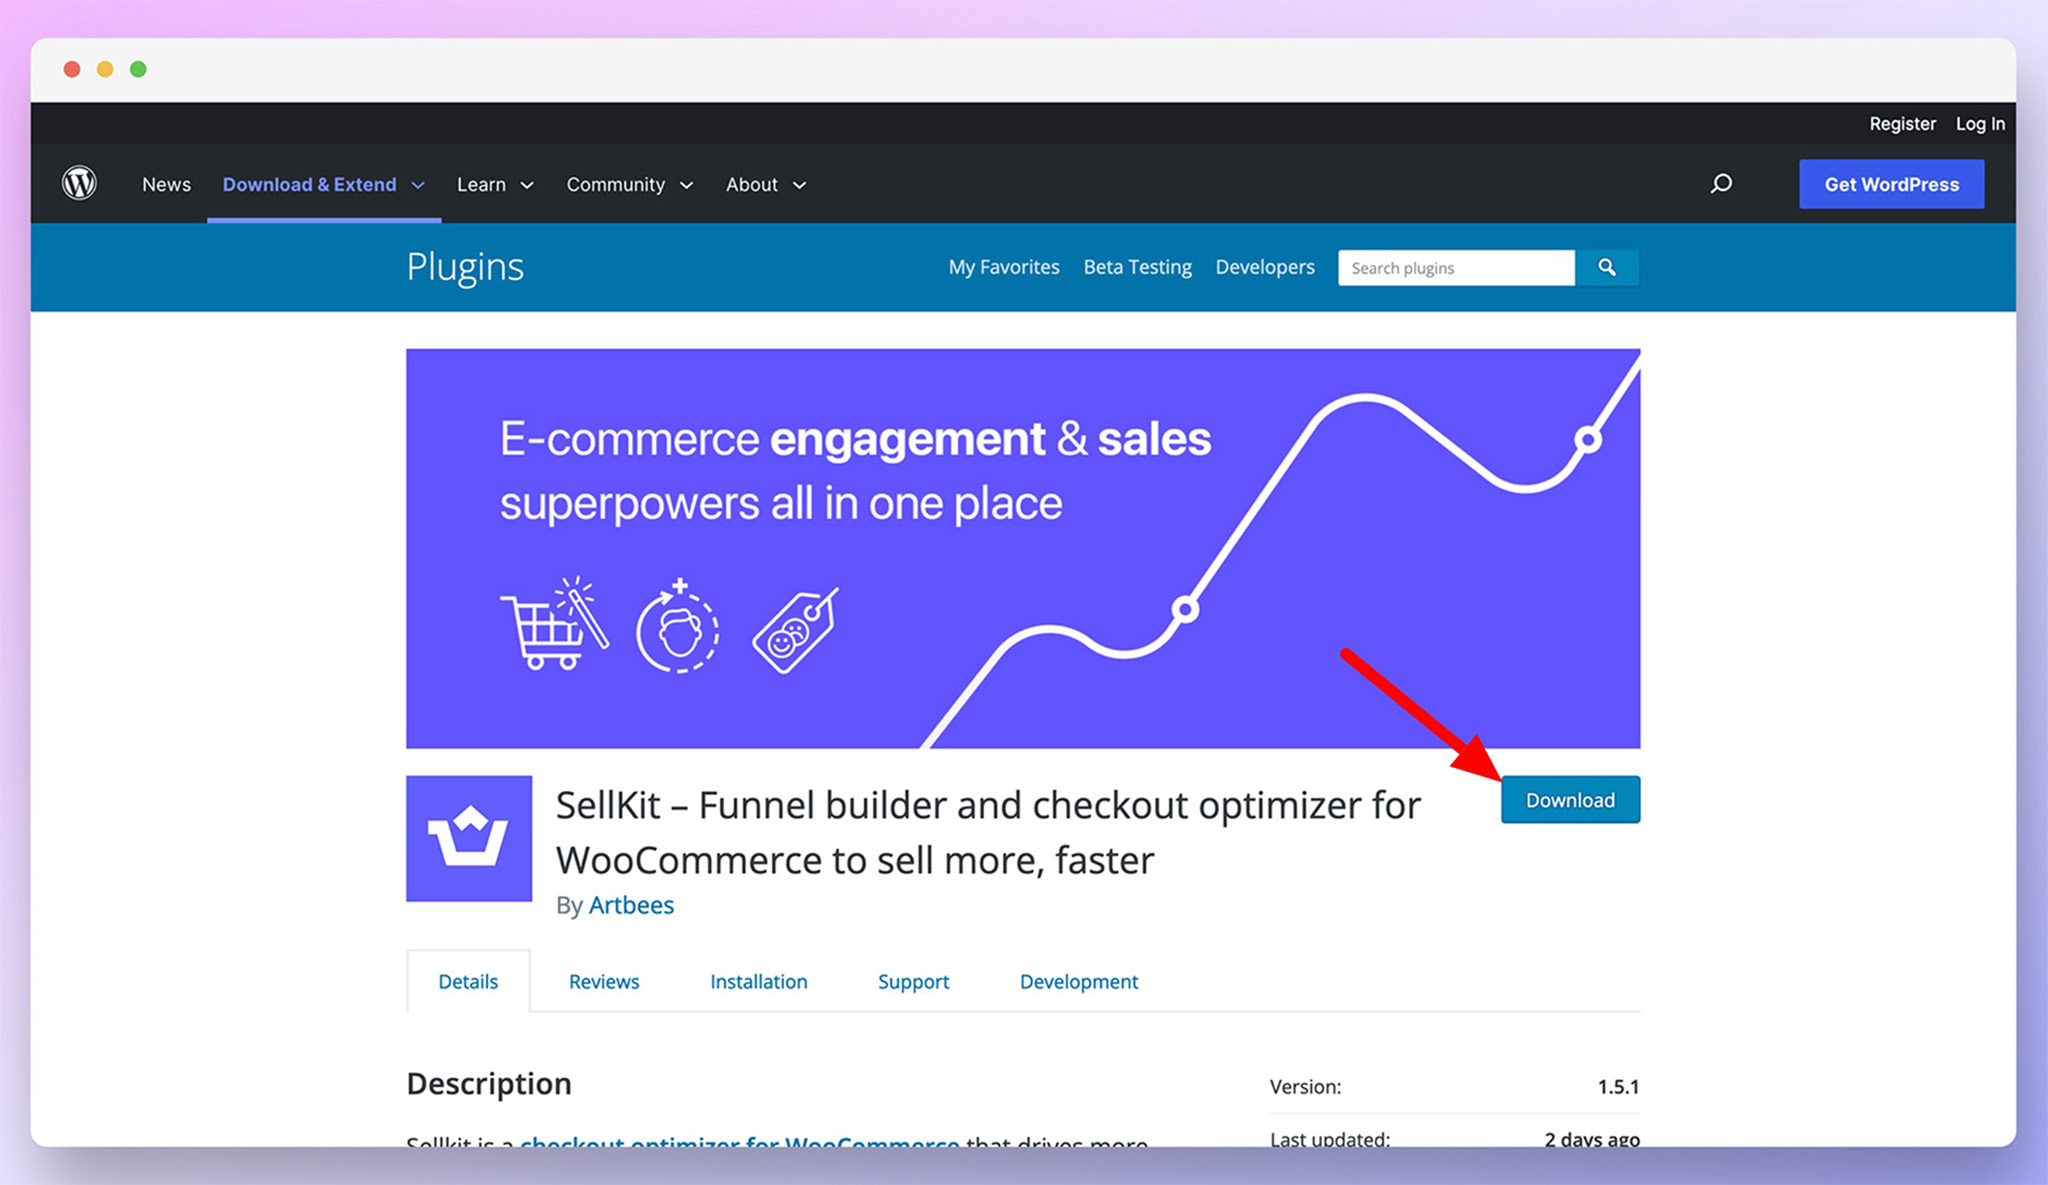The width and height of the screenshot is (2048, 1185).
Task: Switch to the Reviews tab
Action: tap(603, 981)
